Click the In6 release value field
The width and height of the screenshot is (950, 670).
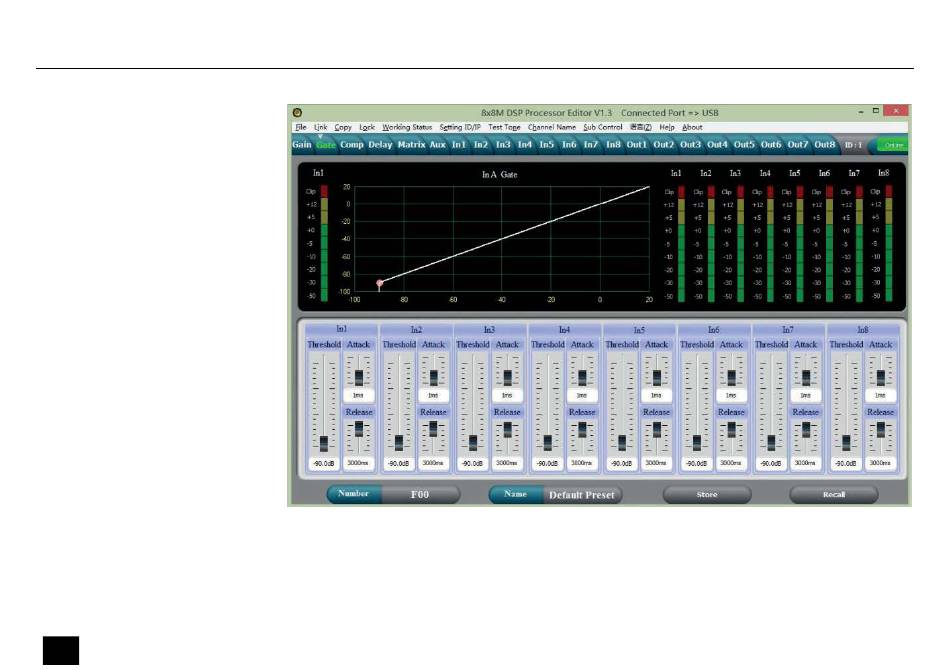(731, 463)
